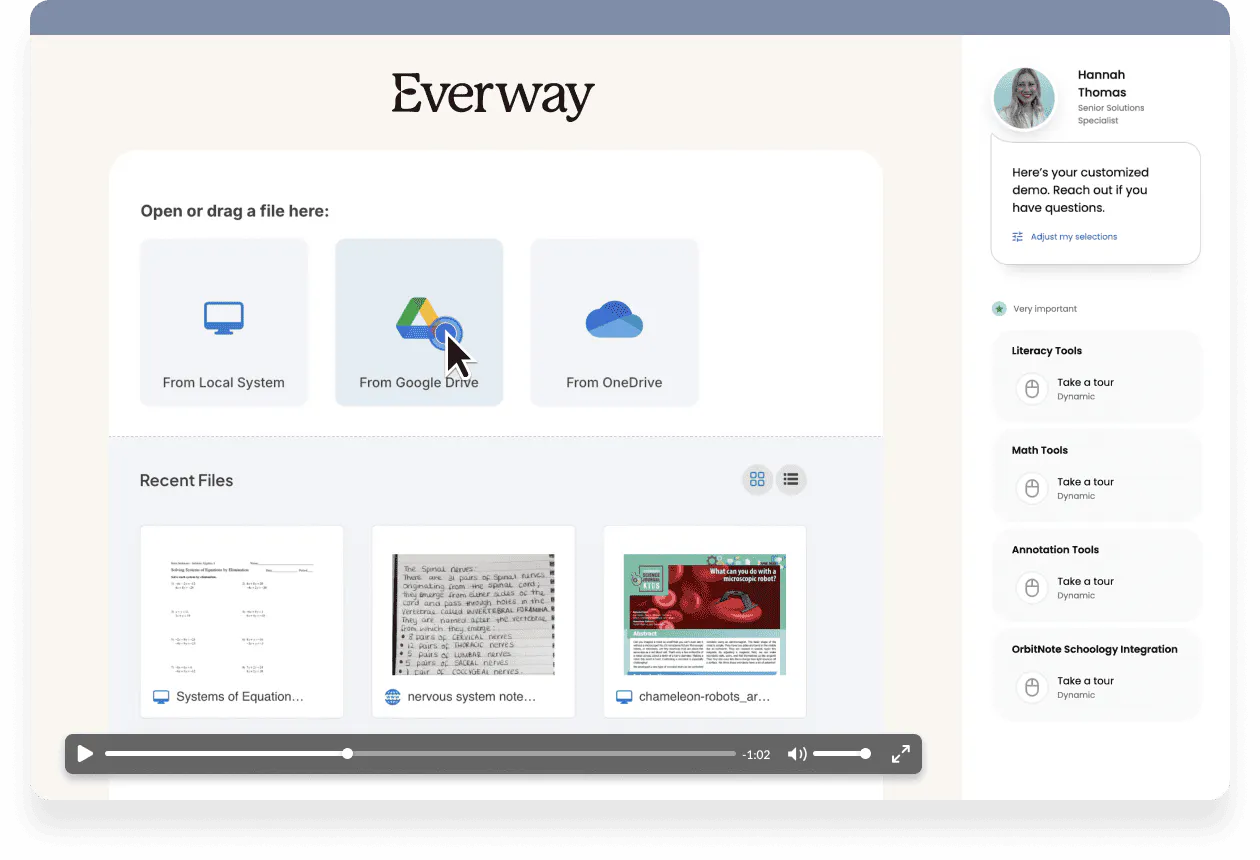The height and width of the screenshot is (860, 1260).
Task: Open file From Google Drive
Action: click(x=419, y=322)
